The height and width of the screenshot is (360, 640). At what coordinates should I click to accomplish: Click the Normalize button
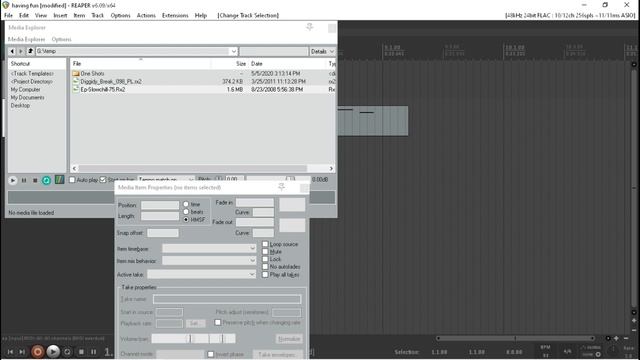[x=289, y=339]
